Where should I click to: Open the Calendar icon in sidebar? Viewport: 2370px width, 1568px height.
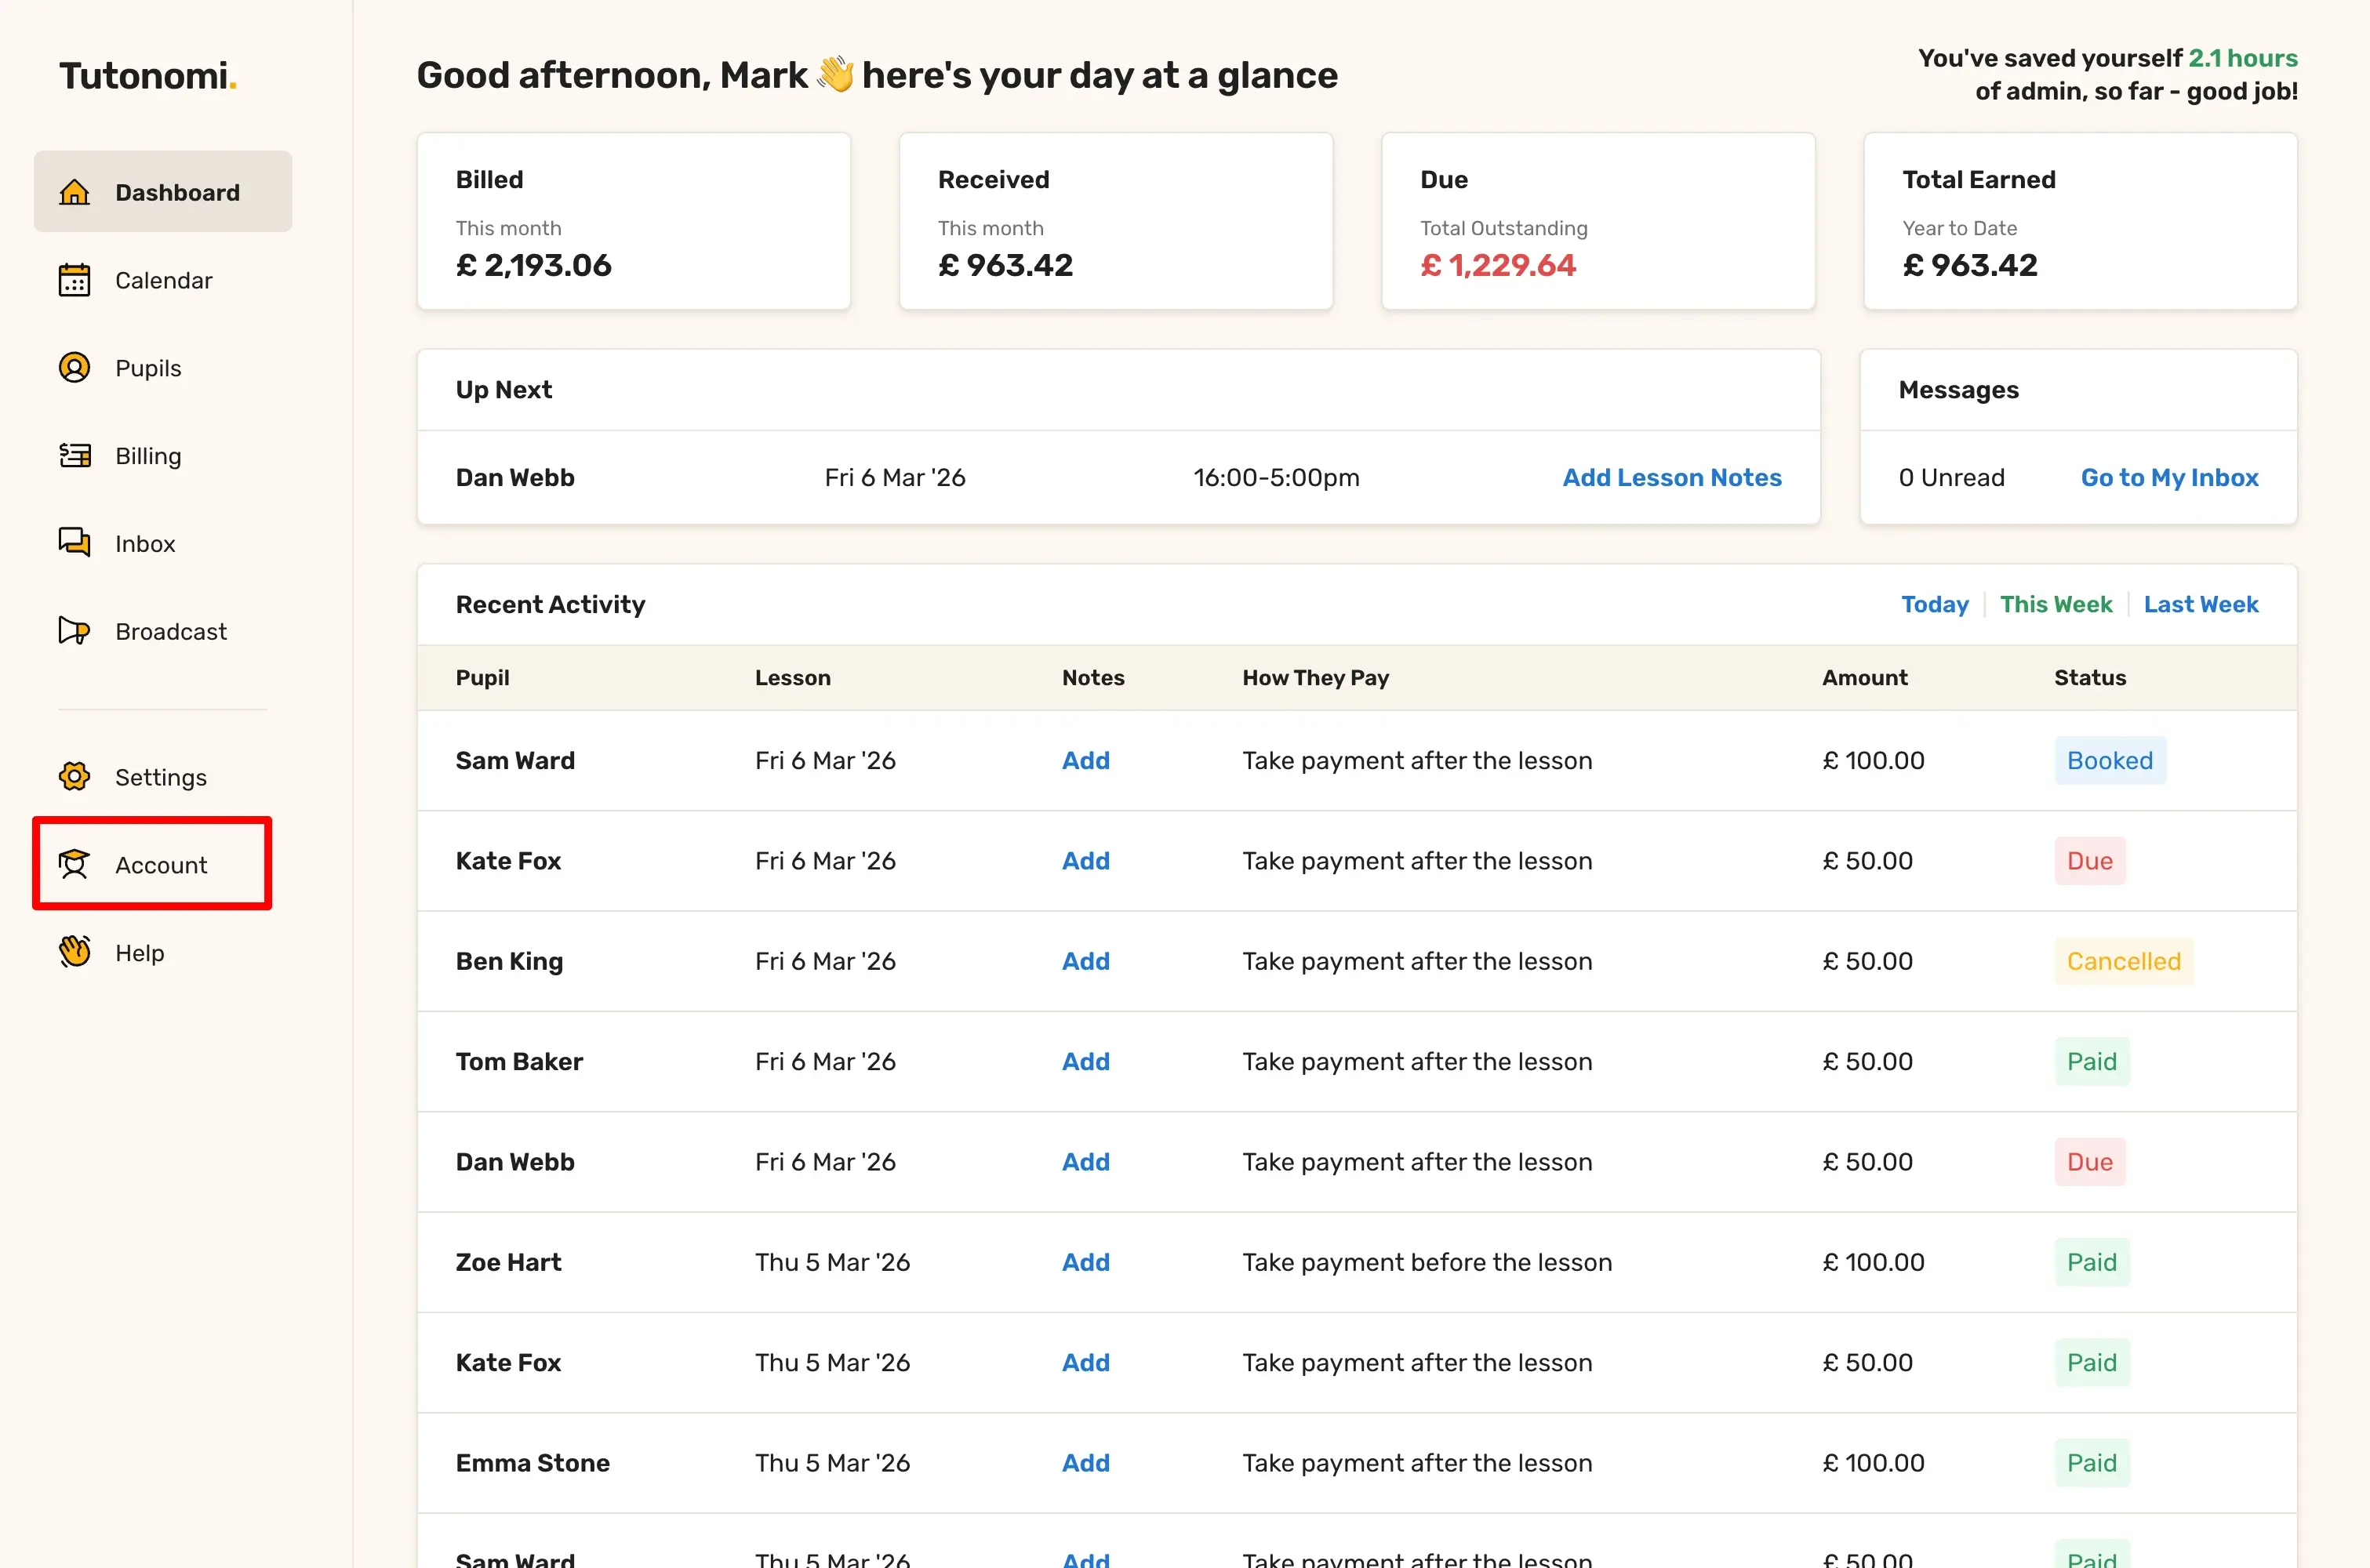click(x=74, y=280)
